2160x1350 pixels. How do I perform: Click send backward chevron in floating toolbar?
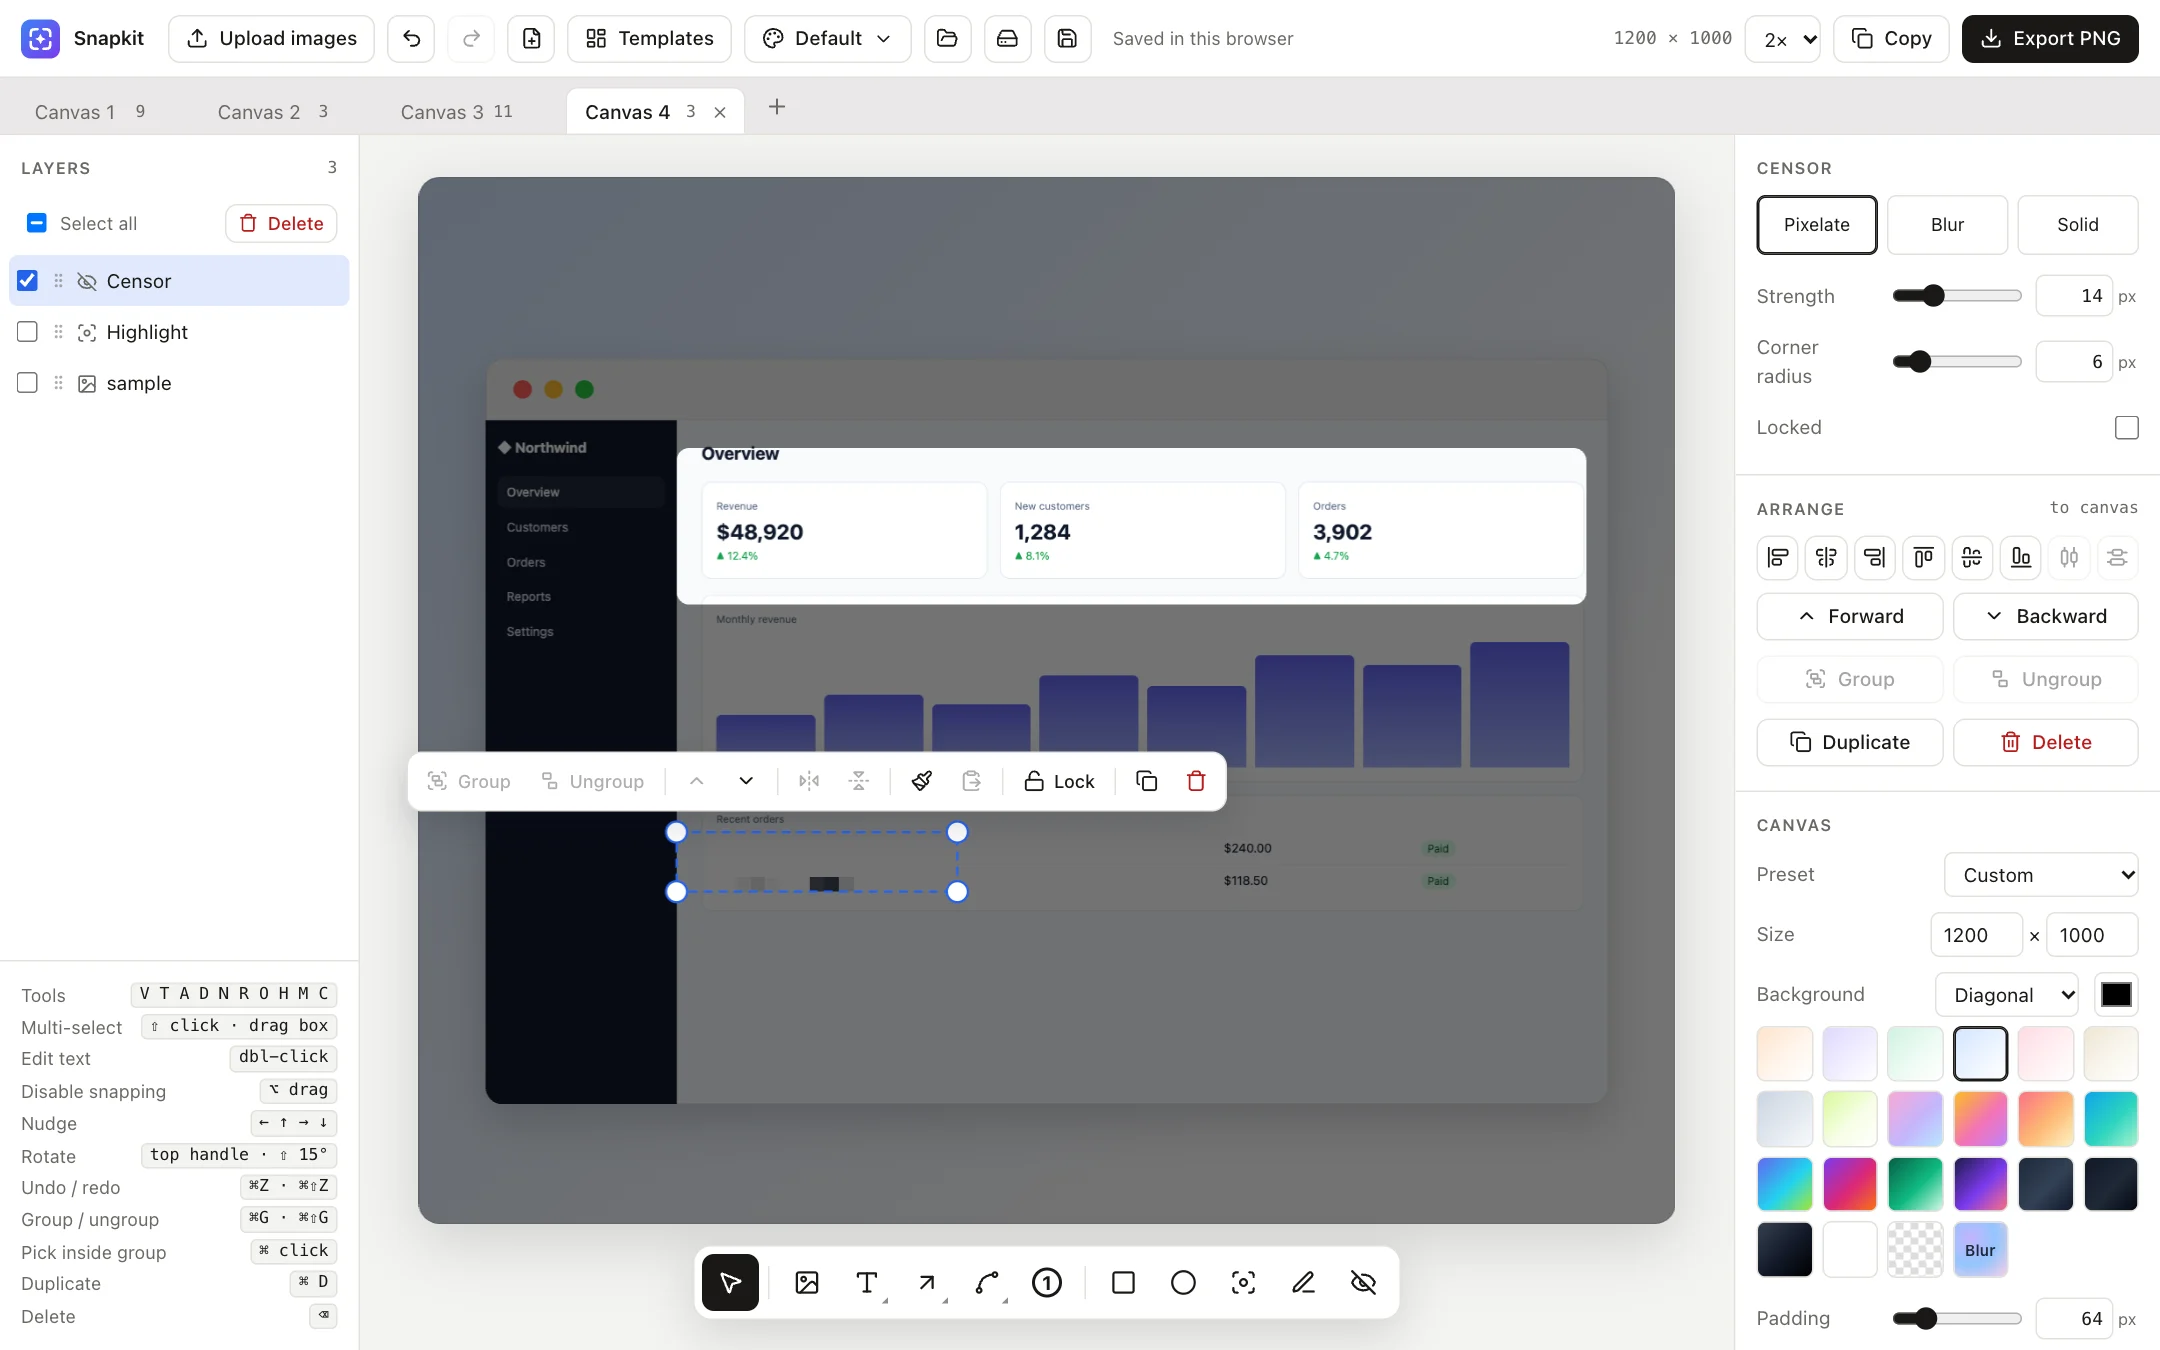point(746,781)
